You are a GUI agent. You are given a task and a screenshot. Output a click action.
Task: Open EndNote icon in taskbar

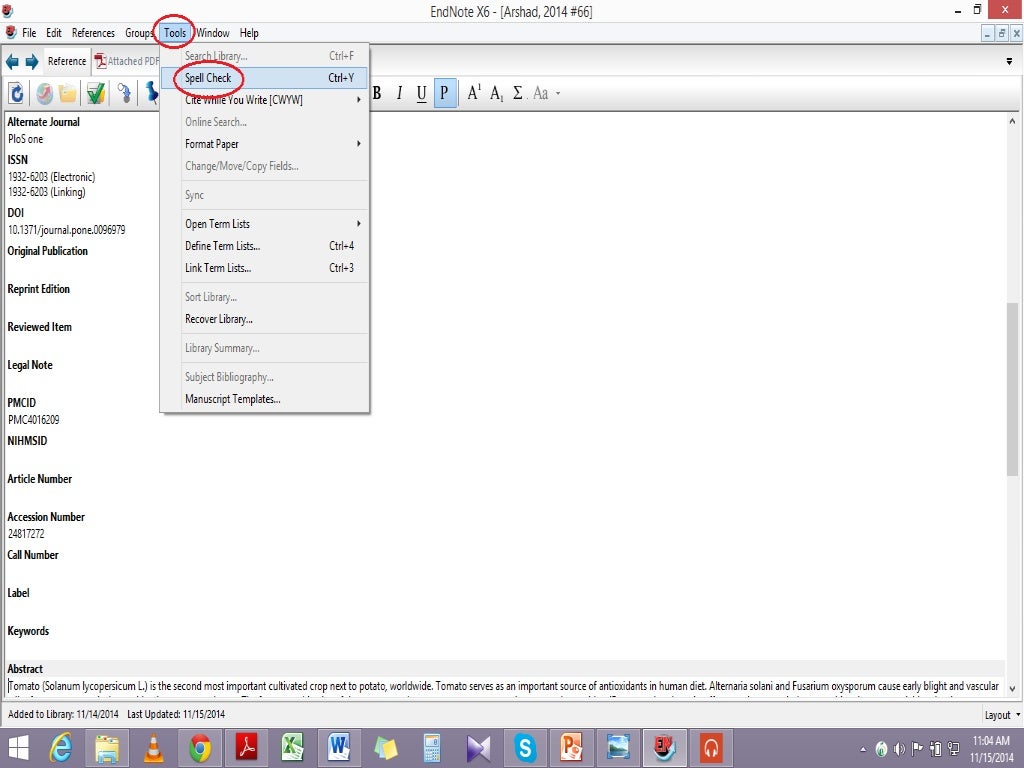pos(664,748)
